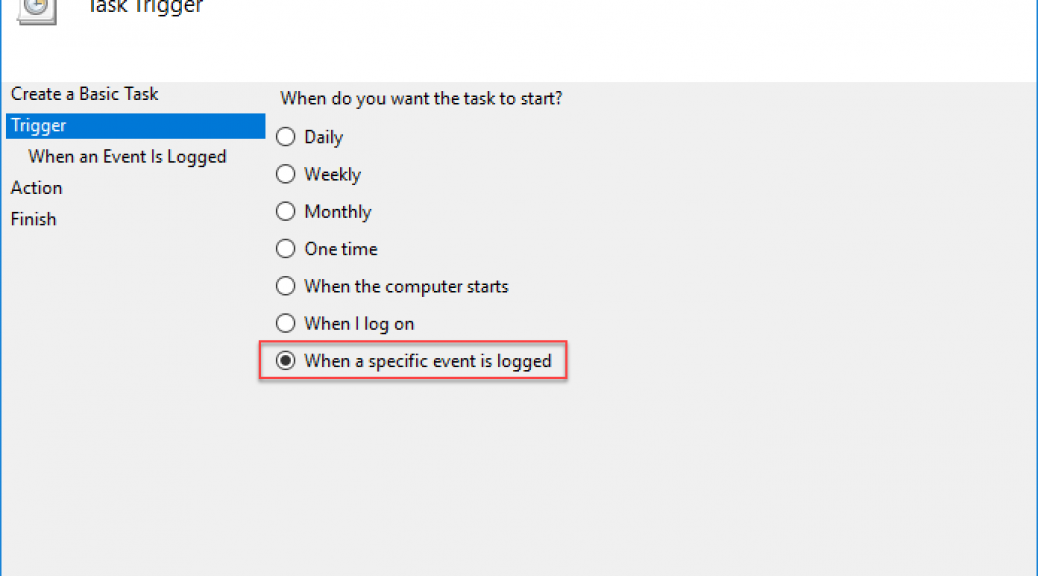This screenshot has height=576, width=1038.
Task: Select the One time radio button
Action: (285, 249)
